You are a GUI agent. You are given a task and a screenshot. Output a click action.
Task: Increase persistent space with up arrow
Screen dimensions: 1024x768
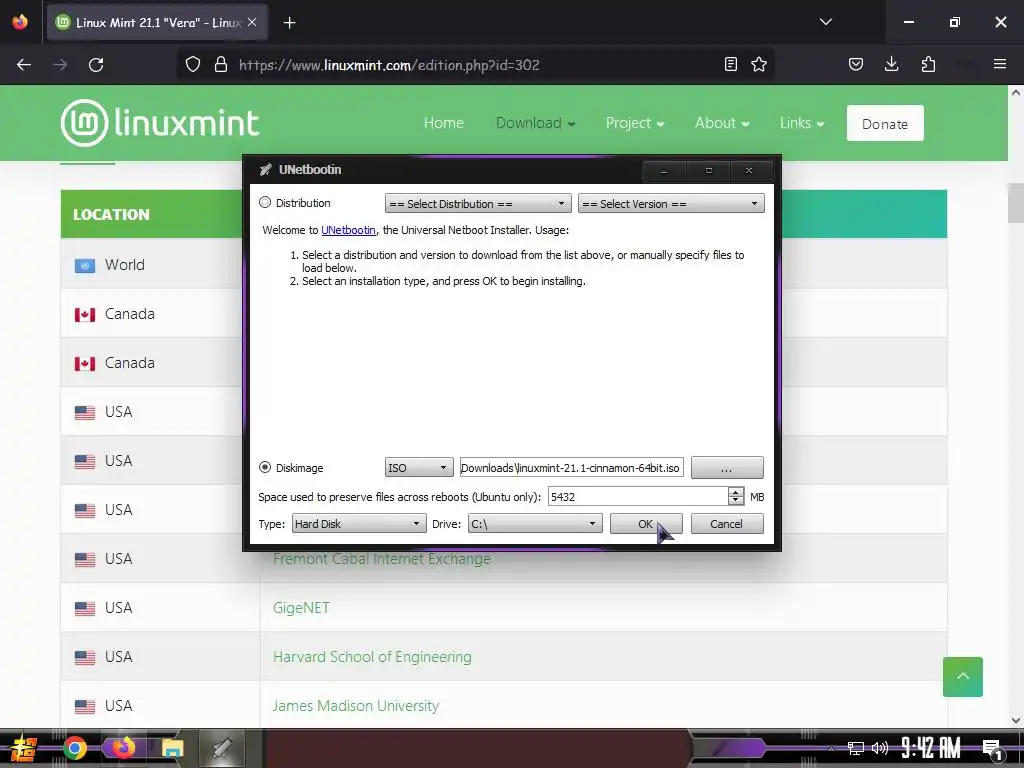click(735, 492)
